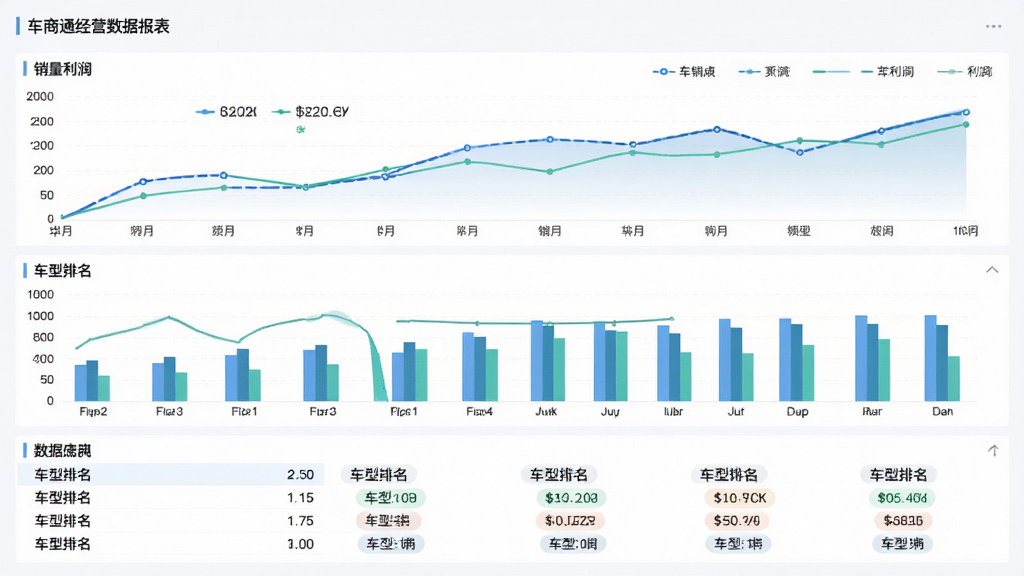The width and height of the screenshot is (1024, 576).
Task: Click the 2000 value on the line chart axis
Action: 40,96
